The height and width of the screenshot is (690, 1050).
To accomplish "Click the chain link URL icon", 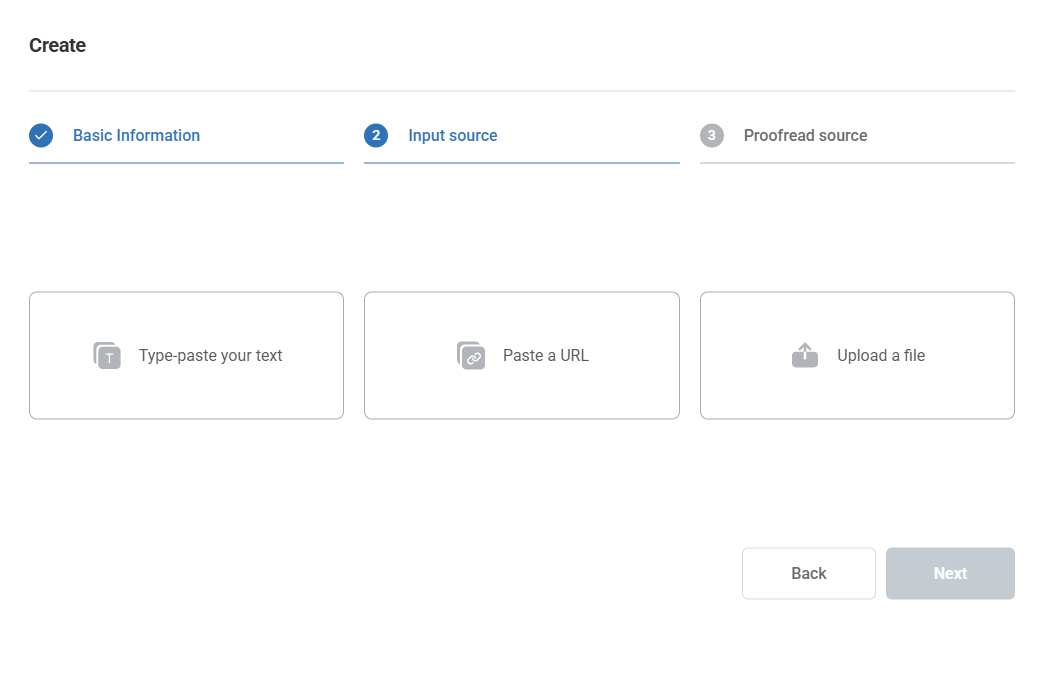I will tap(471, 355).
